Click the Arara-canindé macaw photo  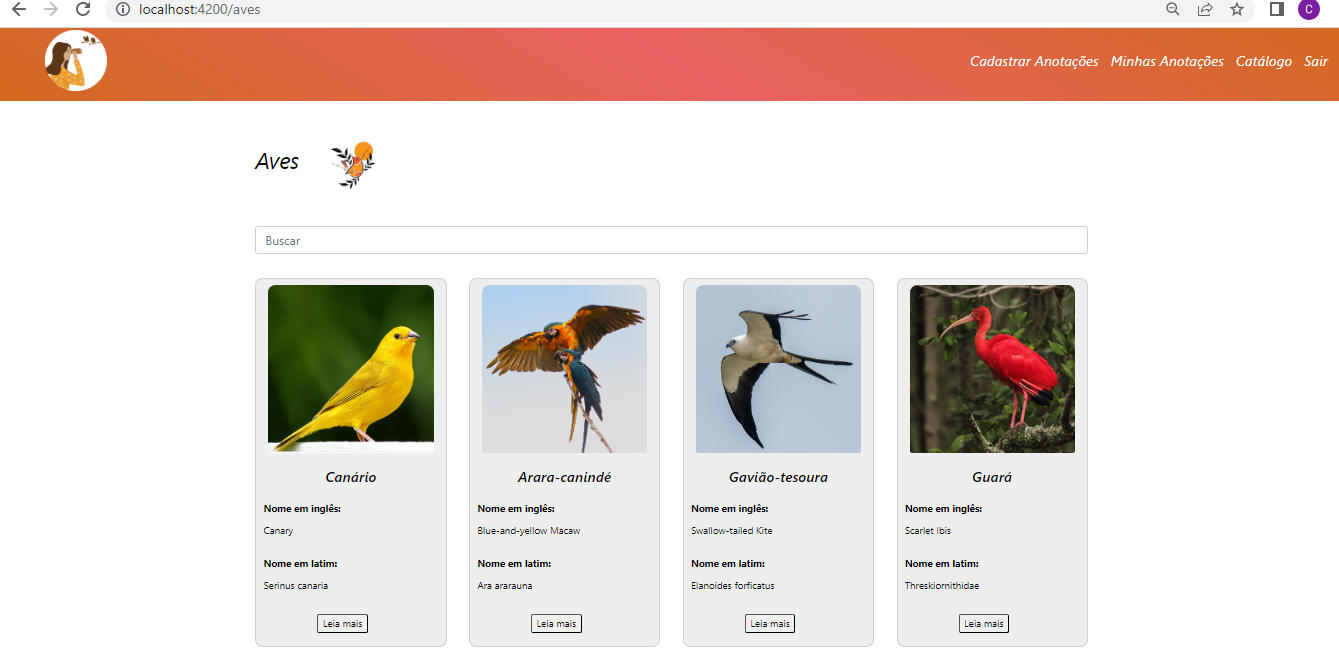(x=564, y=368)
